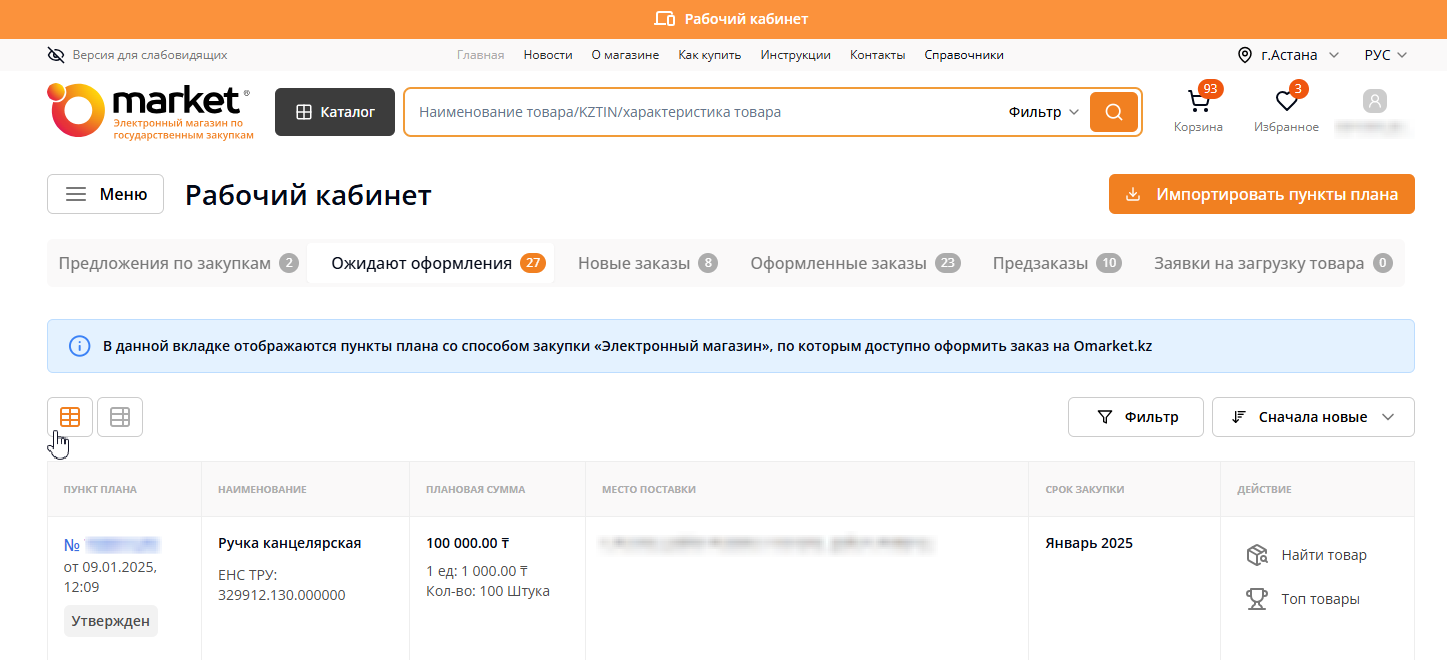This screenshot has width=1447, height=660.
Task: Click the Рабочий кабинет top orange bar
Action: (x=723, y=19)
